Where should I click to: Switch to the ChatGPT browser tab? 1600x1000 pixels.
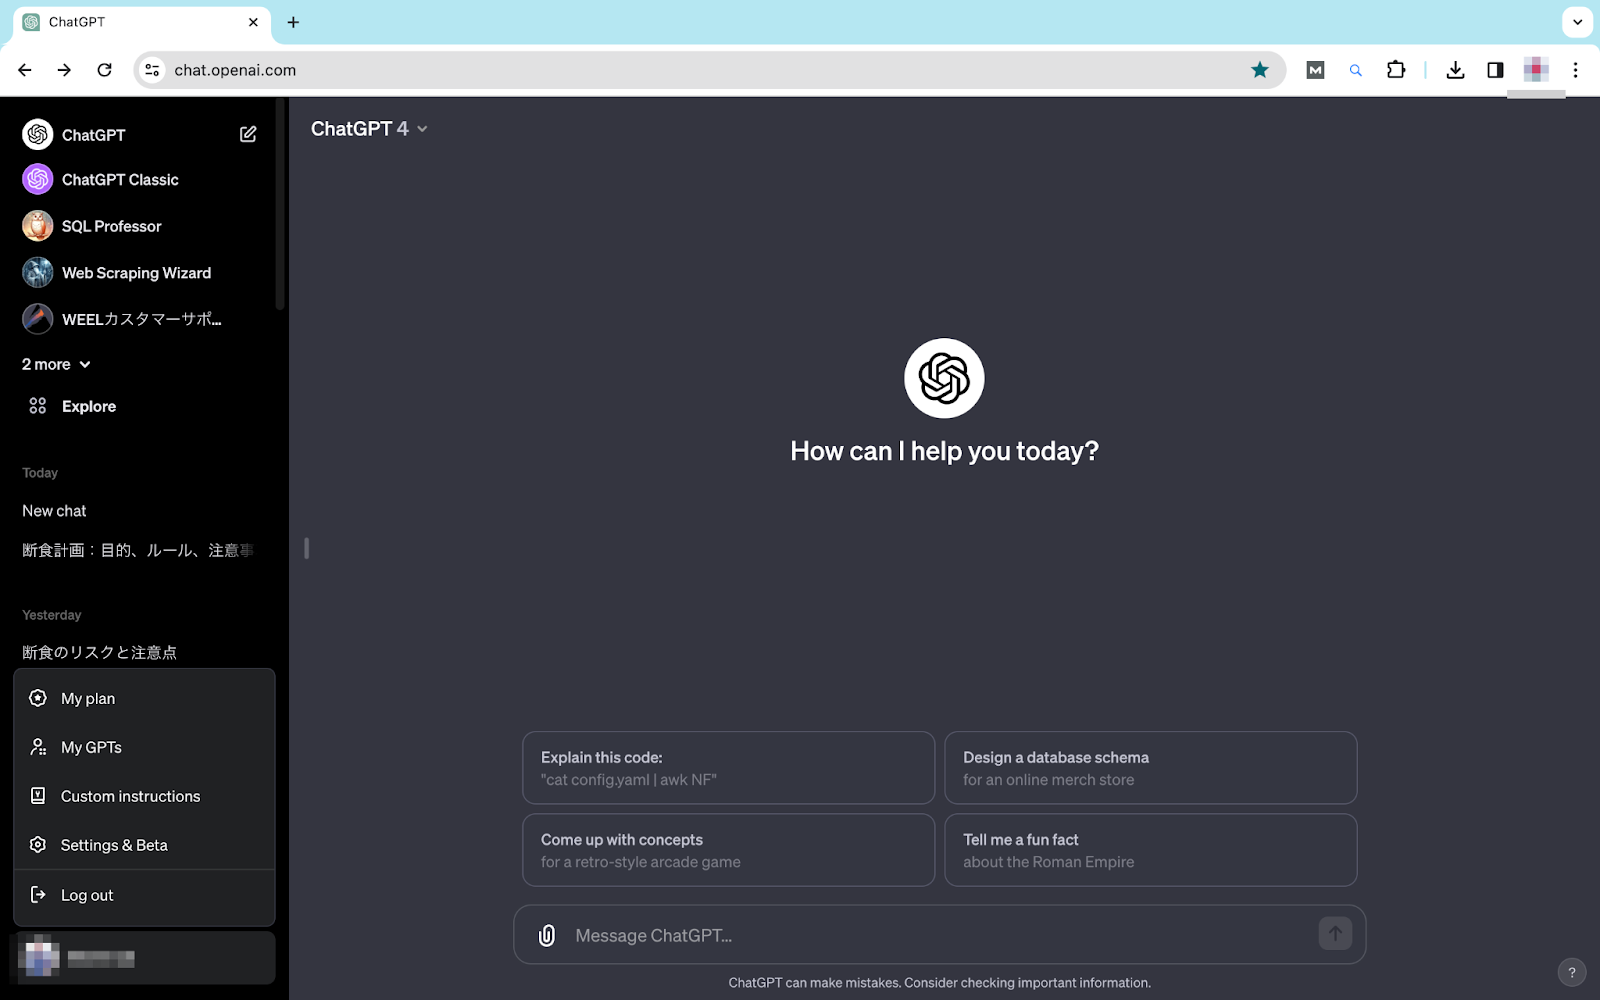(x=140, y=22)
